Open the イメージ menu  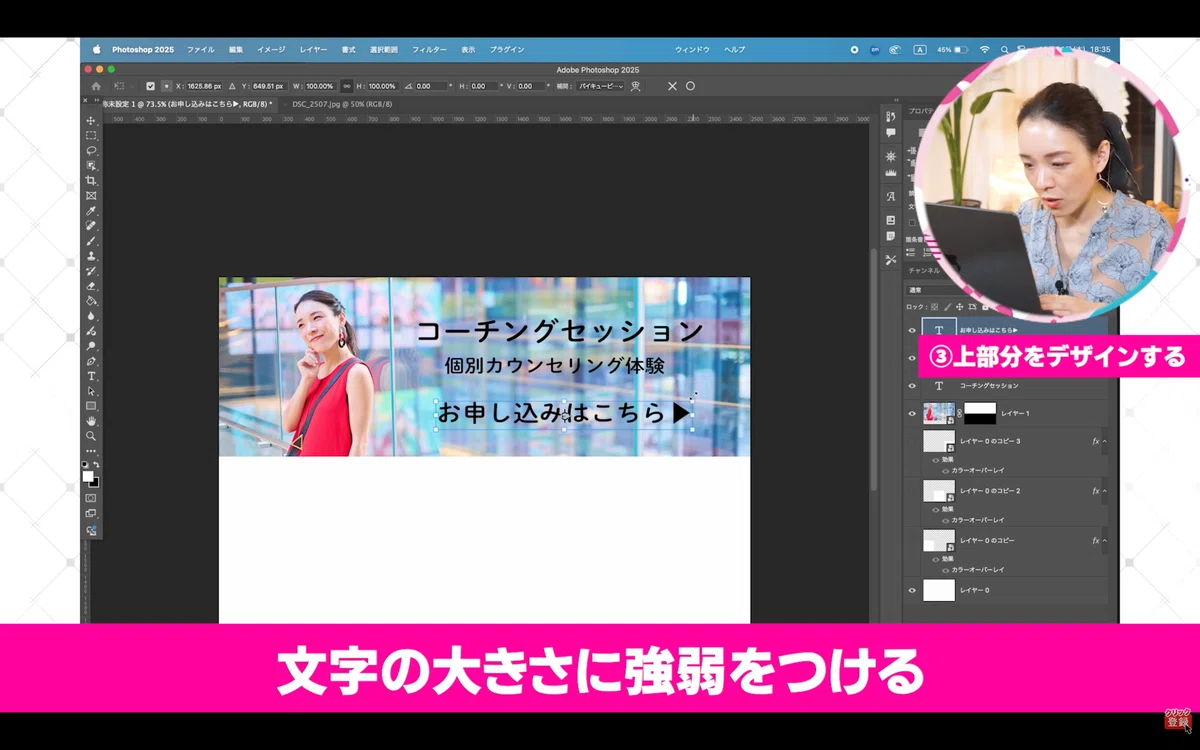(271, 49)
